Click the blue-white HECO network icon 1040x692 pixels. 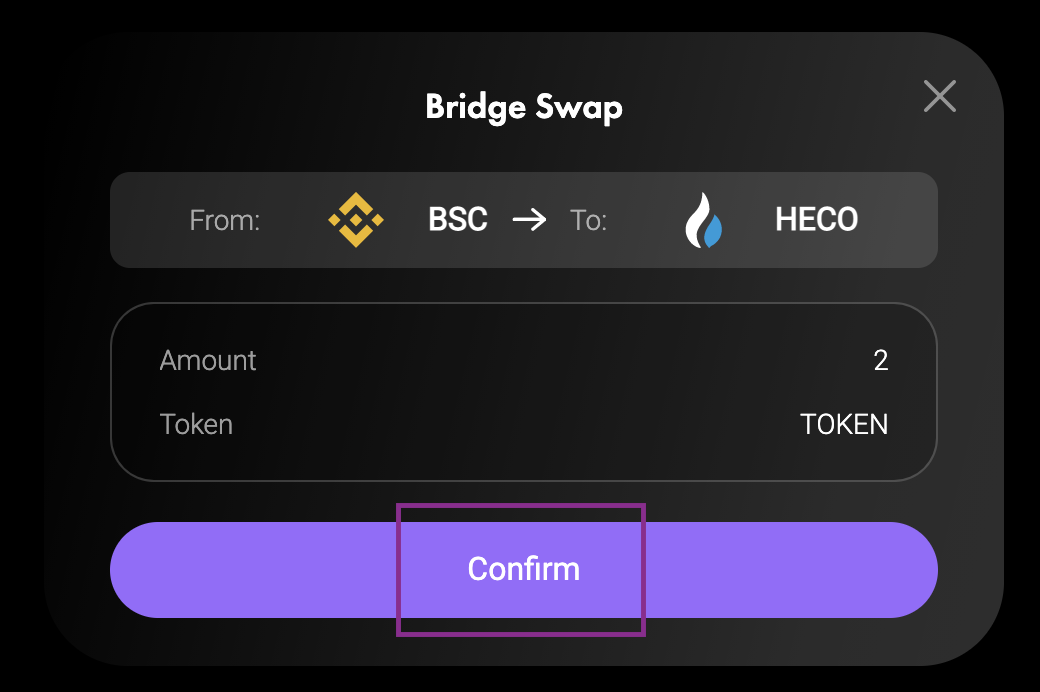click(x=703, y=219)
